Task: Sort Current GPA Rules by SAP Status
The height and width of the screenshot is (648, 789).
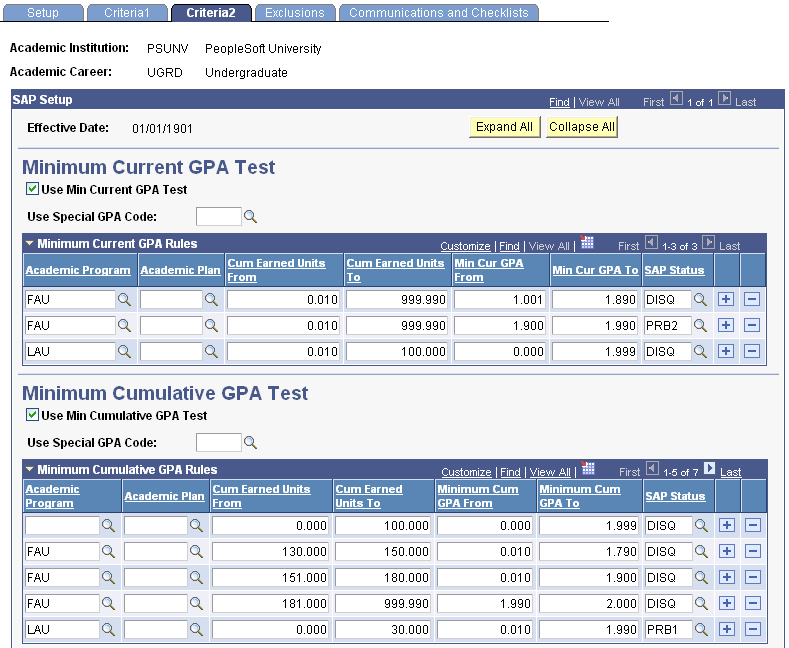Action: point(674,270)
